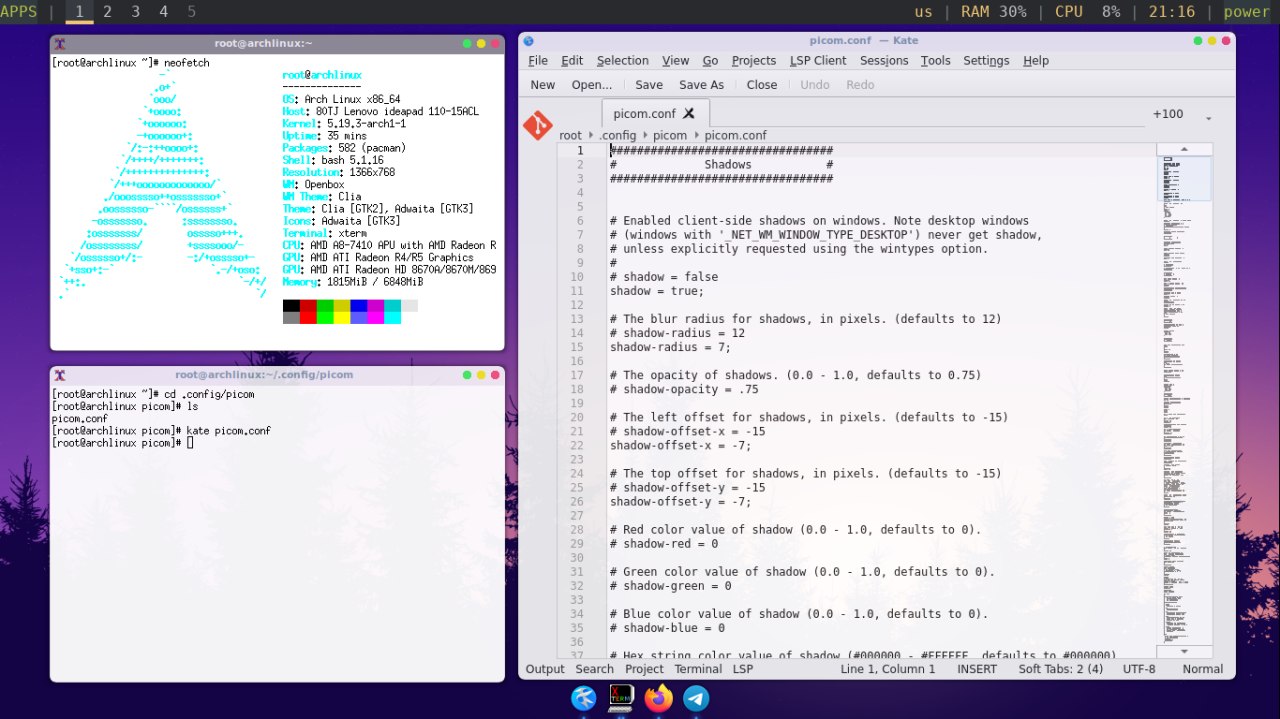Close the picom.conf tab with its X icon

689,114
